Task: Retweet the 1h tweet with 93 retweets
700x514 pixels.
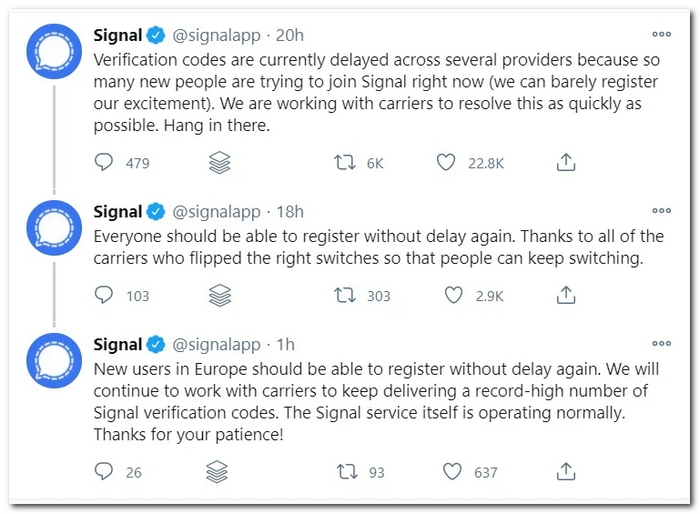Action: [345, 472]
